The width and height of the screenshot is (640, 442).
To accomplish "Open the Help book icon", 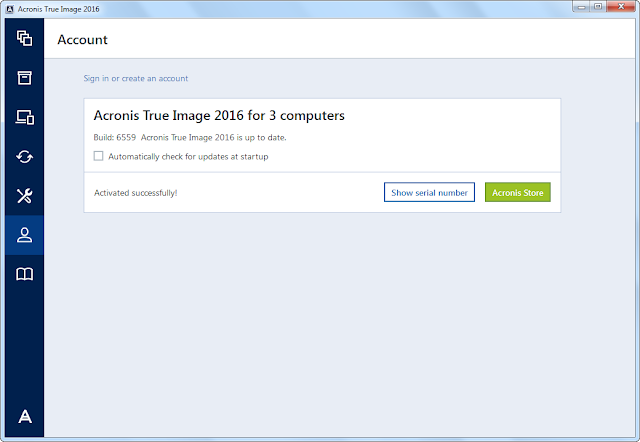I will coord(24,274).
